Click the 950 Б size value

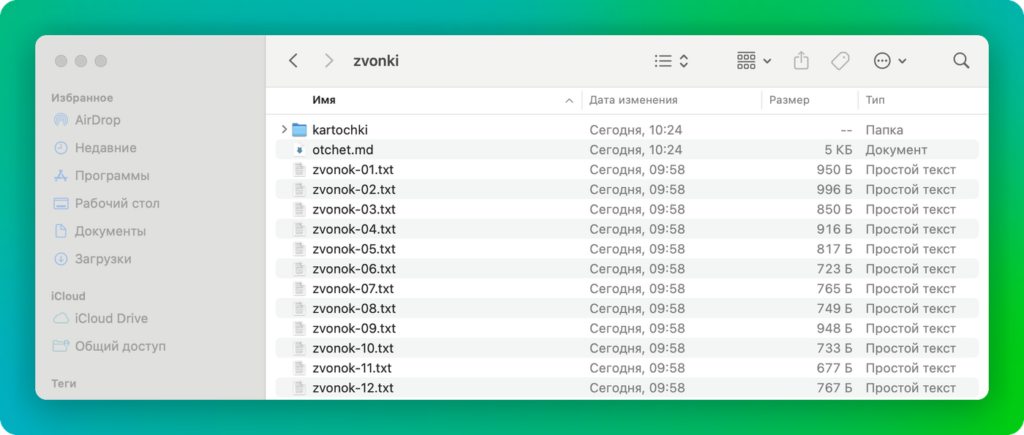[834, 170]
